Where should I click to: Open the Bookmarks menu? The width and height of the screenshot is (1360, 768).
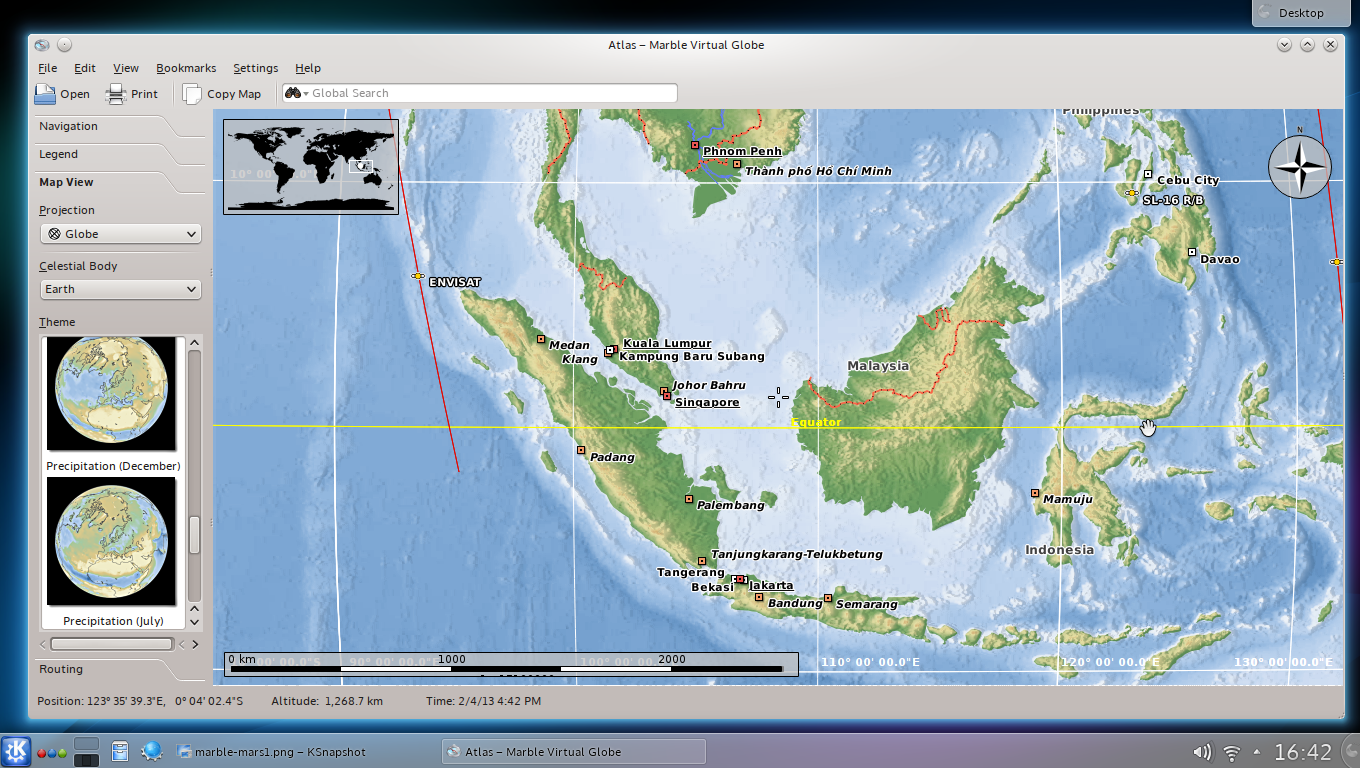(x=186, y=68)
